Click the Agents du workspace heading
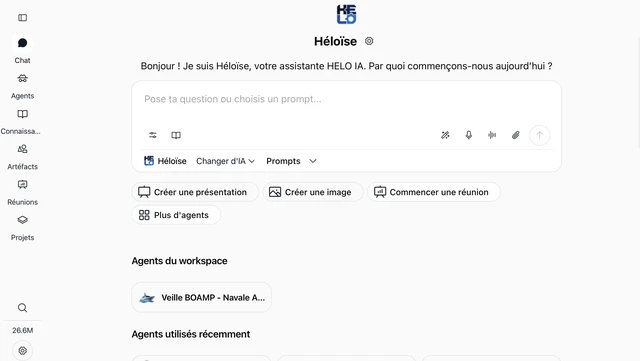The image size is (640, 361). (x=180, y=261)
